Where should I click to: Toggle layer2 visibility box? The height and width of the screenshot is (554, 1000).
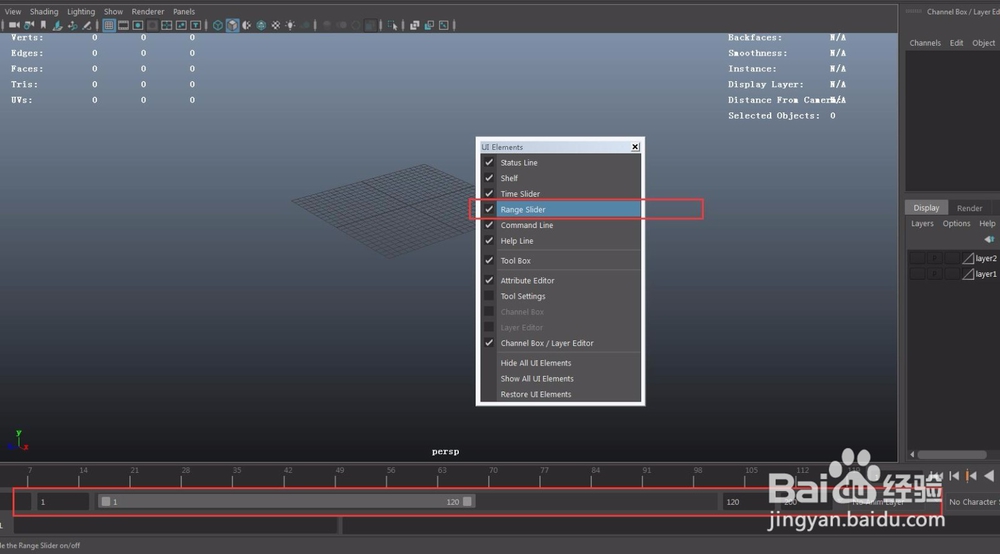(x=917, y=258)
